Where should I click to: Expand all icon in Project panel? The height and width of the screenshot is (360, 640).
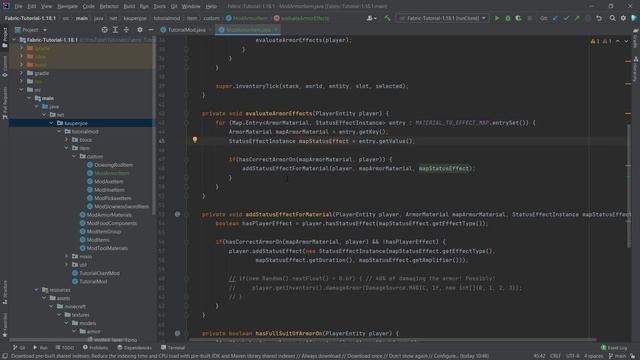click(115, 30)
